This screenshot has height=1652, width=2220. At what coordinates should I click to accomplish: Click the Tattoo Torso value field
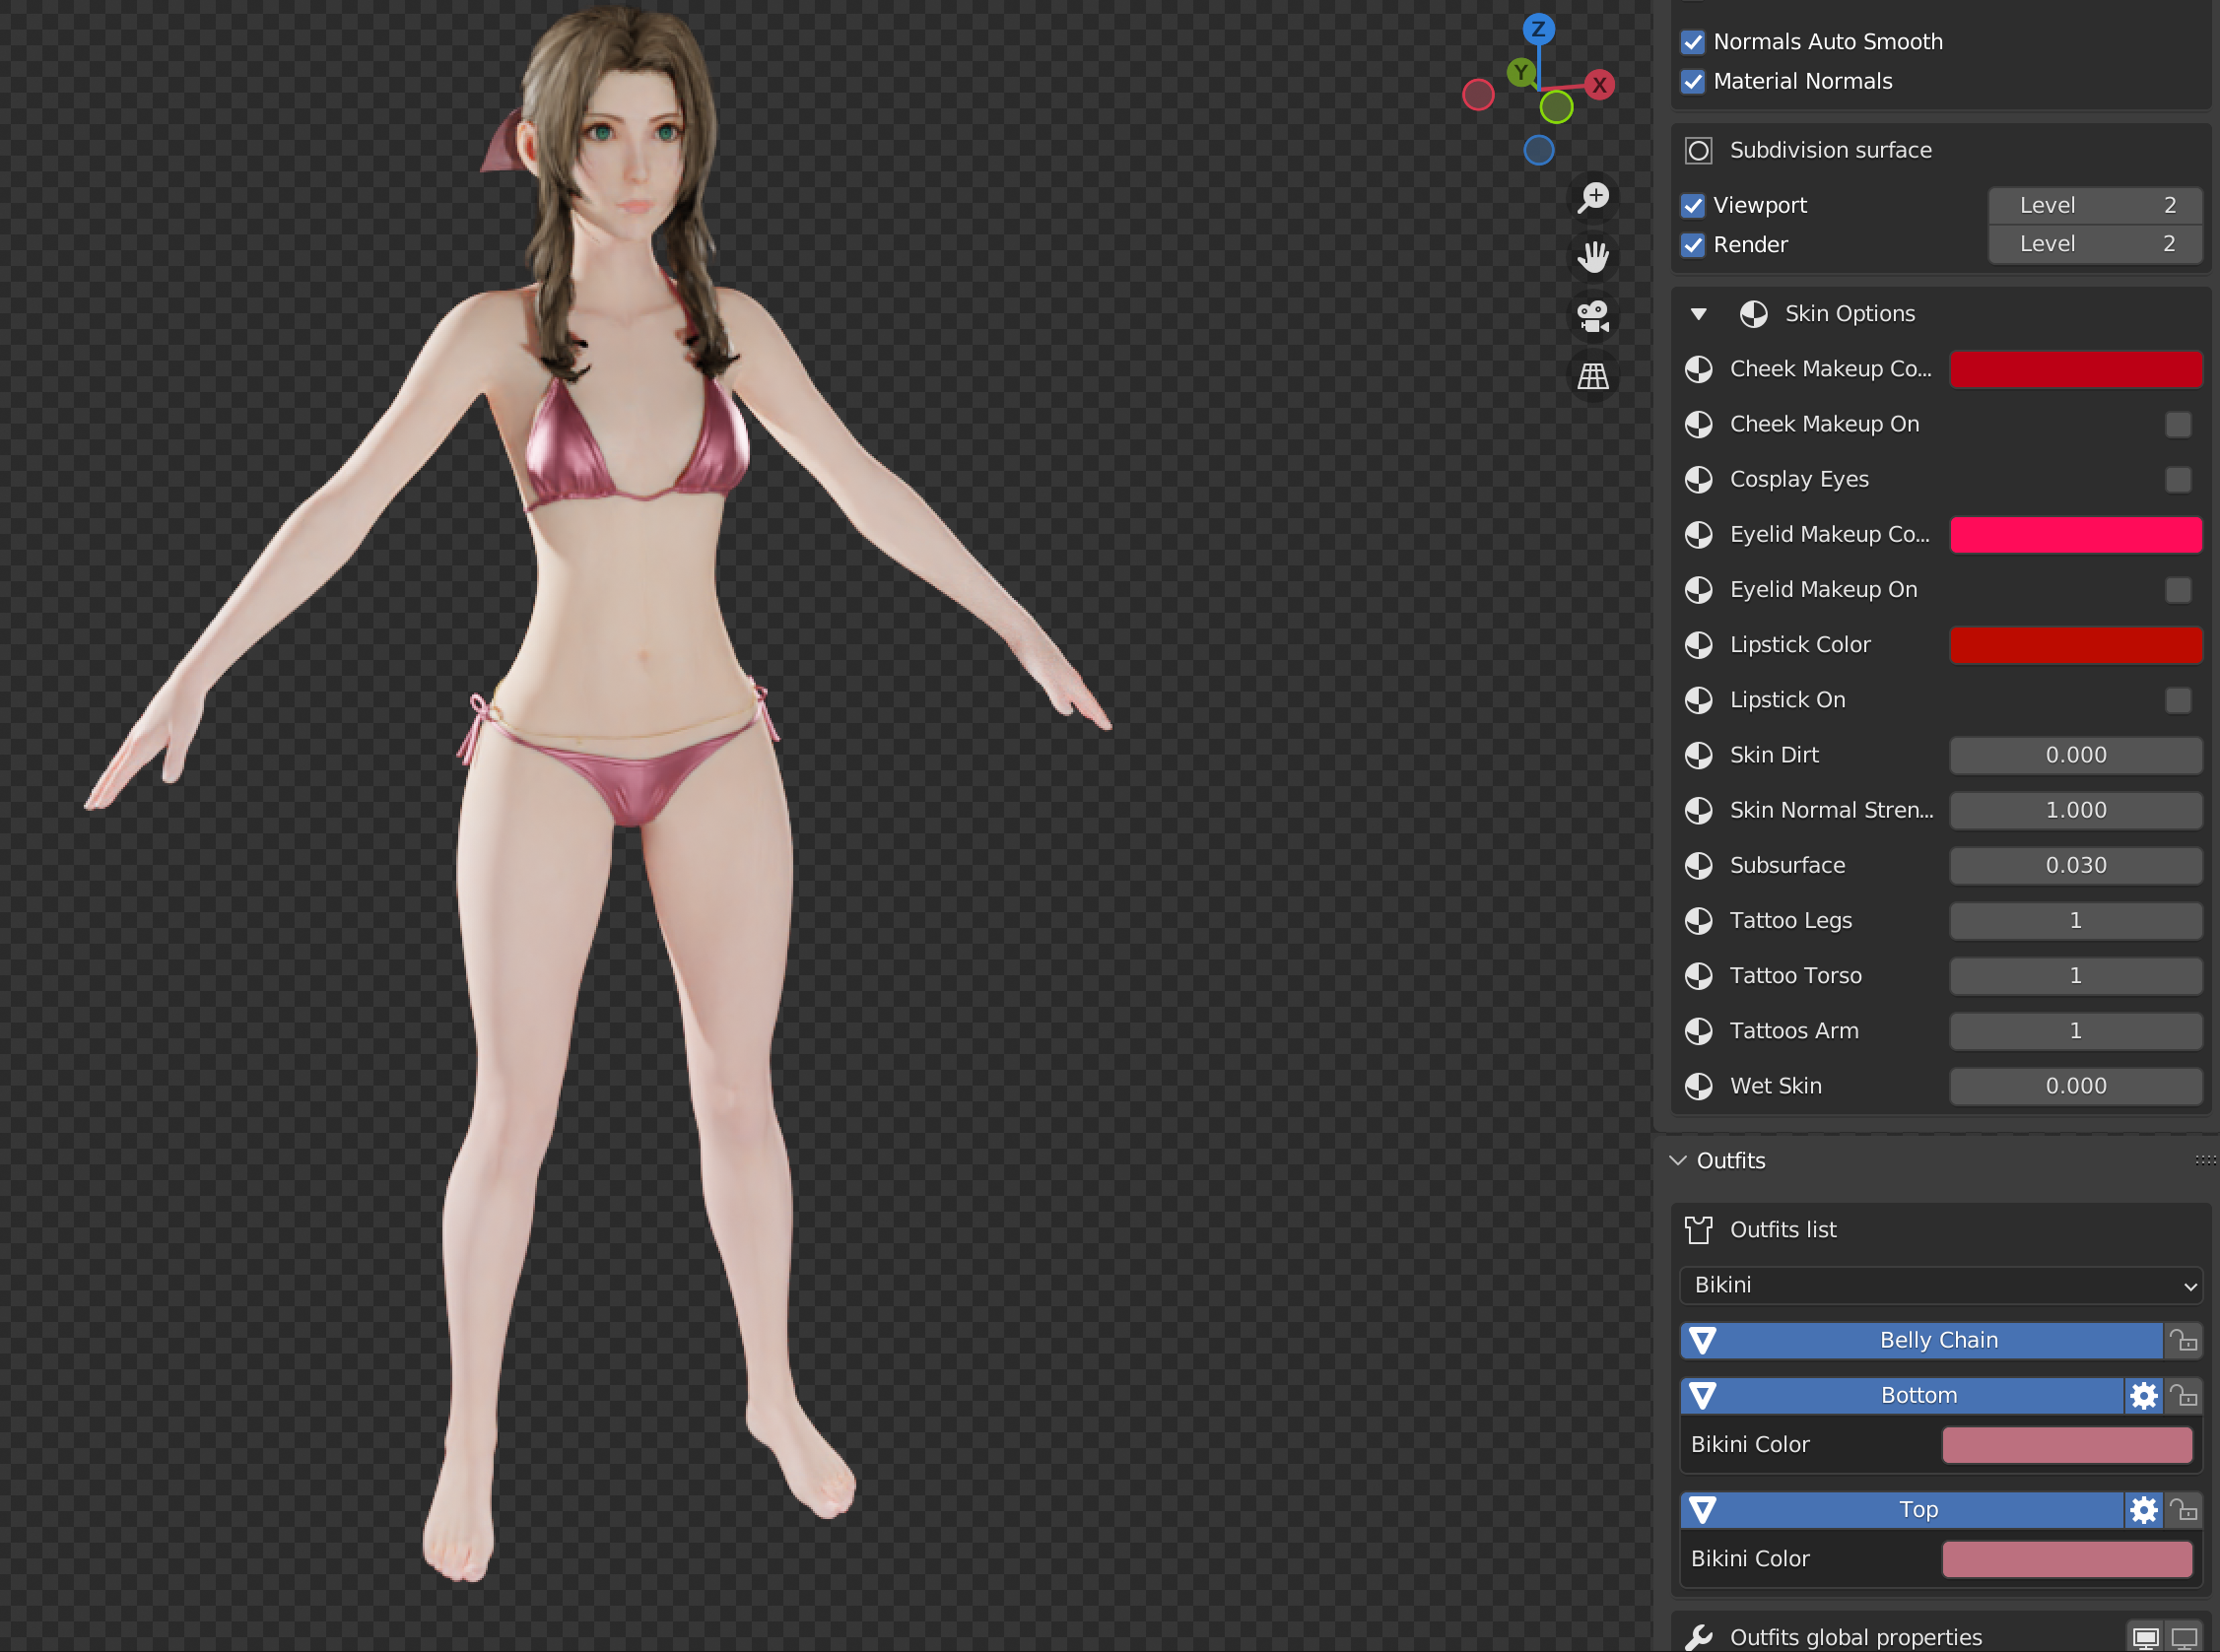pos(2076,975)
